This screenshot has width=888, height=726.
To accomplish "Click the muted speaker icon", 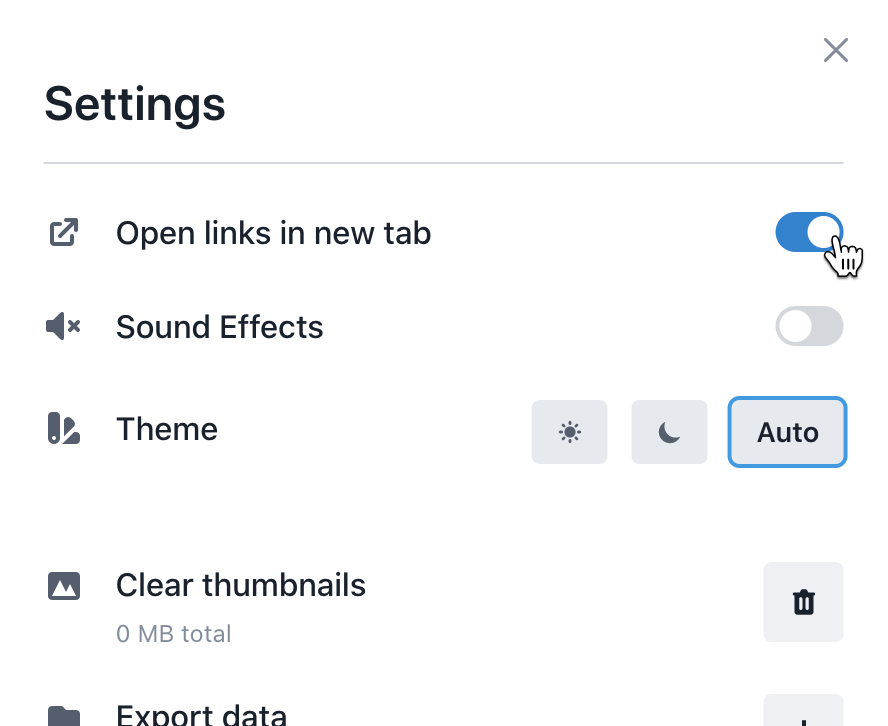I will coord(63,326).
